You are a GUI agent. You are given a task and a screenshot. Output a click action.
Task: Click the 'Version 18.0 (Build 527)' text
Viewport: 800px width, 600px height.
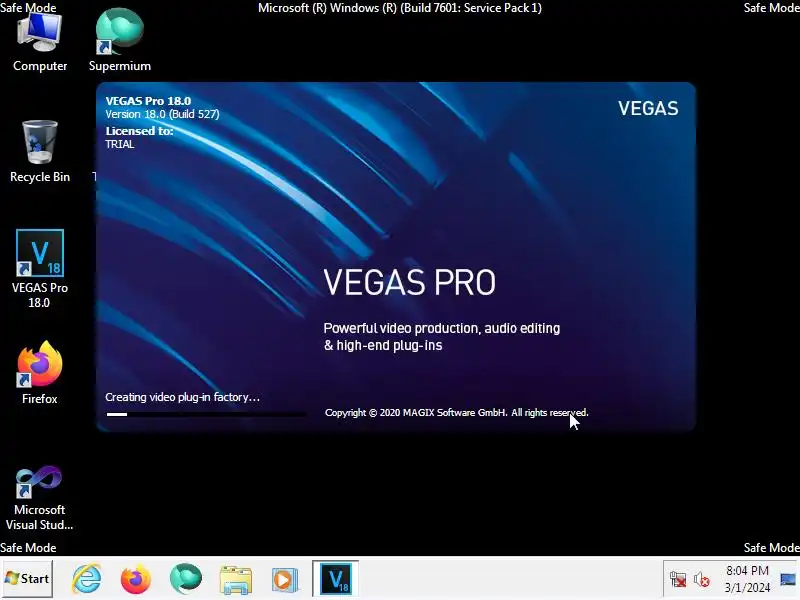tap(162, 114)
